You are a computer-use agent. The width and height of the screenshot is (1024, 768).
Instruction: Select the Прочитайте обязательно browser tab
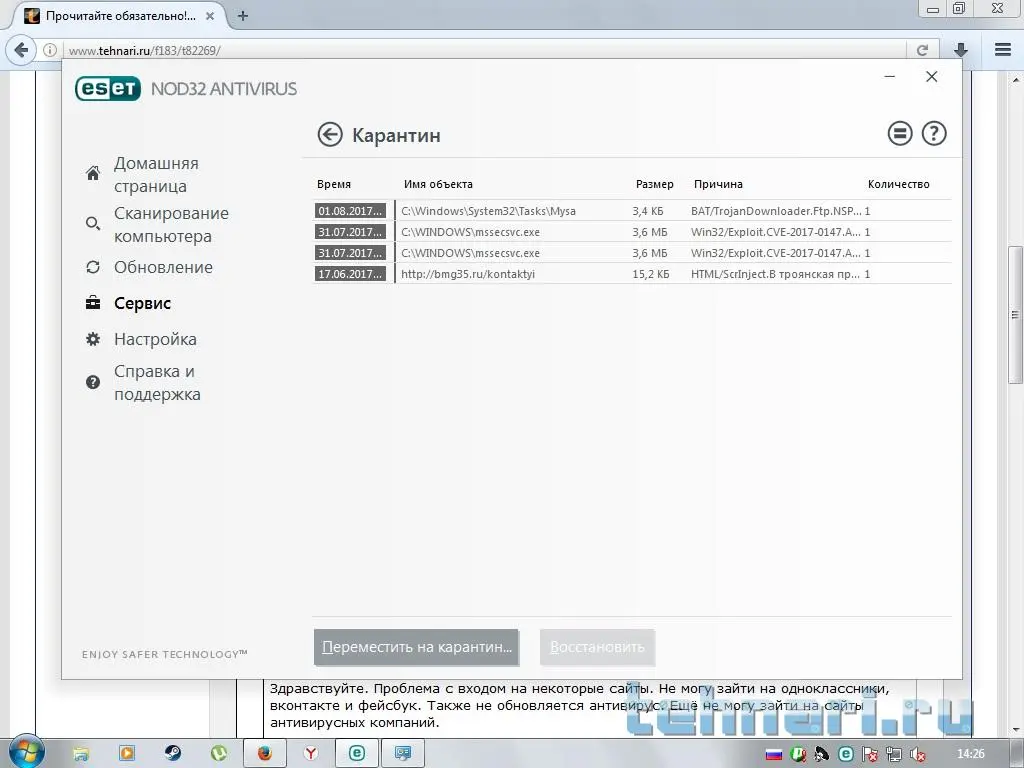pyautogui.click(x=119, y=16)
